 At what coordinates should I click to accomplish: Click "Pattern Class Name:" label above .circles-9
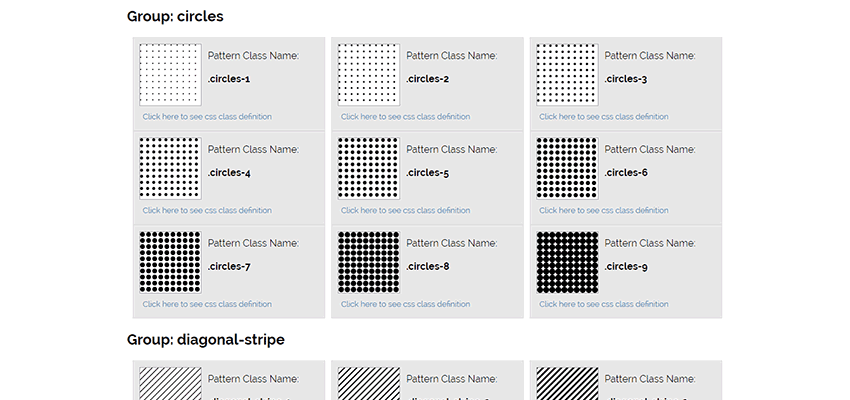click(x=650, y=243)
